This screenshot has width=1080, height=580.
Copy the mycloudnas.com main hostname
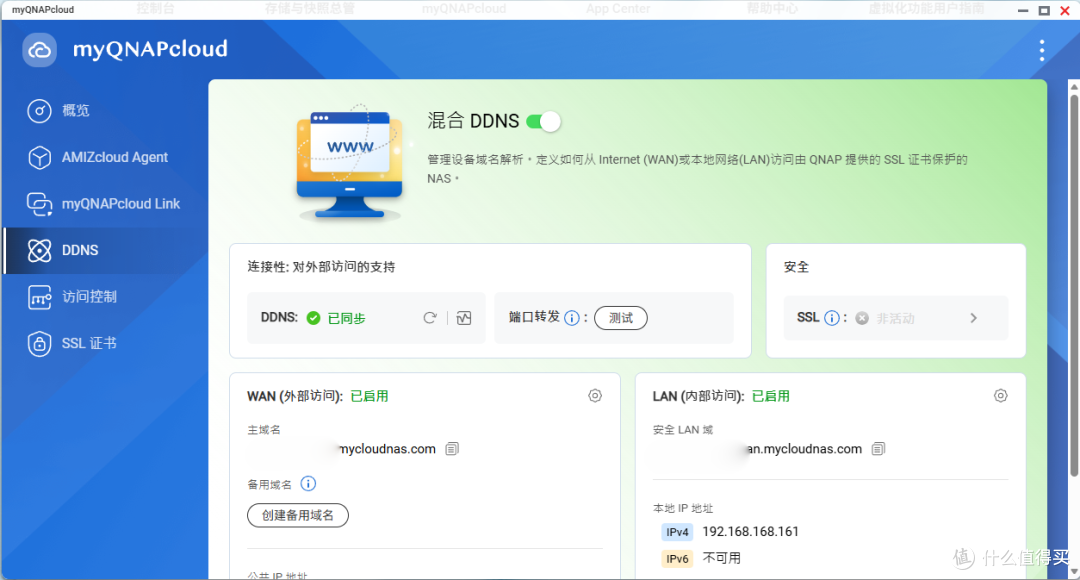pos(452,449)
